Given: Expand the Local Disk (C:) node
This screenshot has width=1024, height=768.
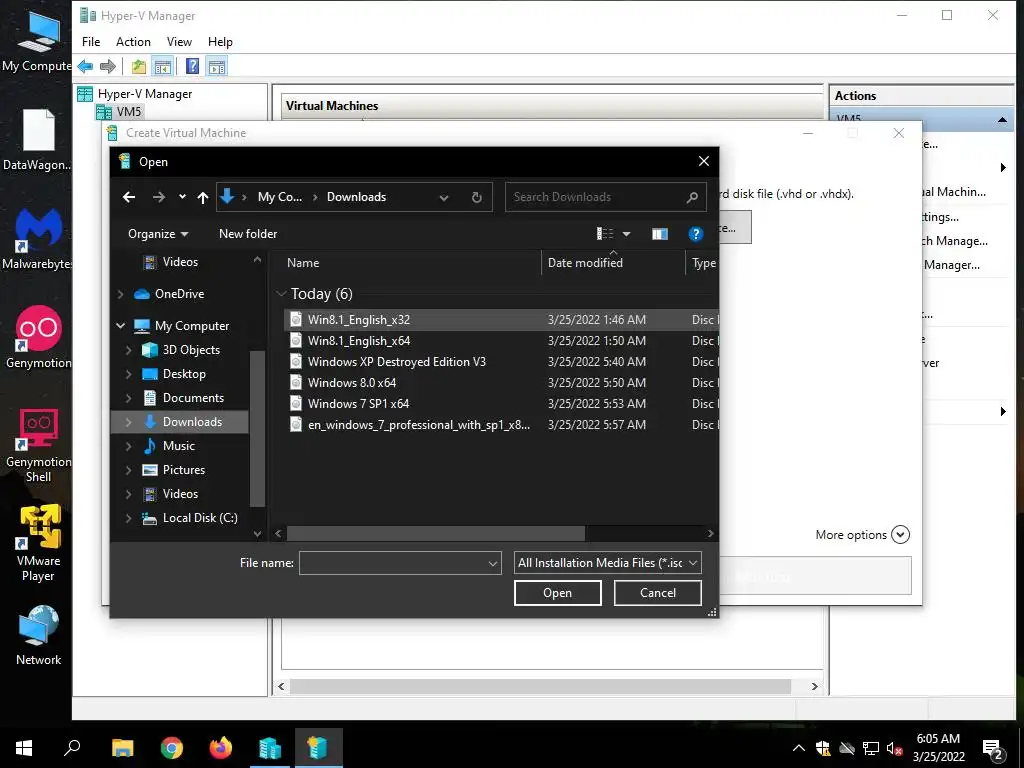Looking at the screenshot, I should [x=129, y=518].
